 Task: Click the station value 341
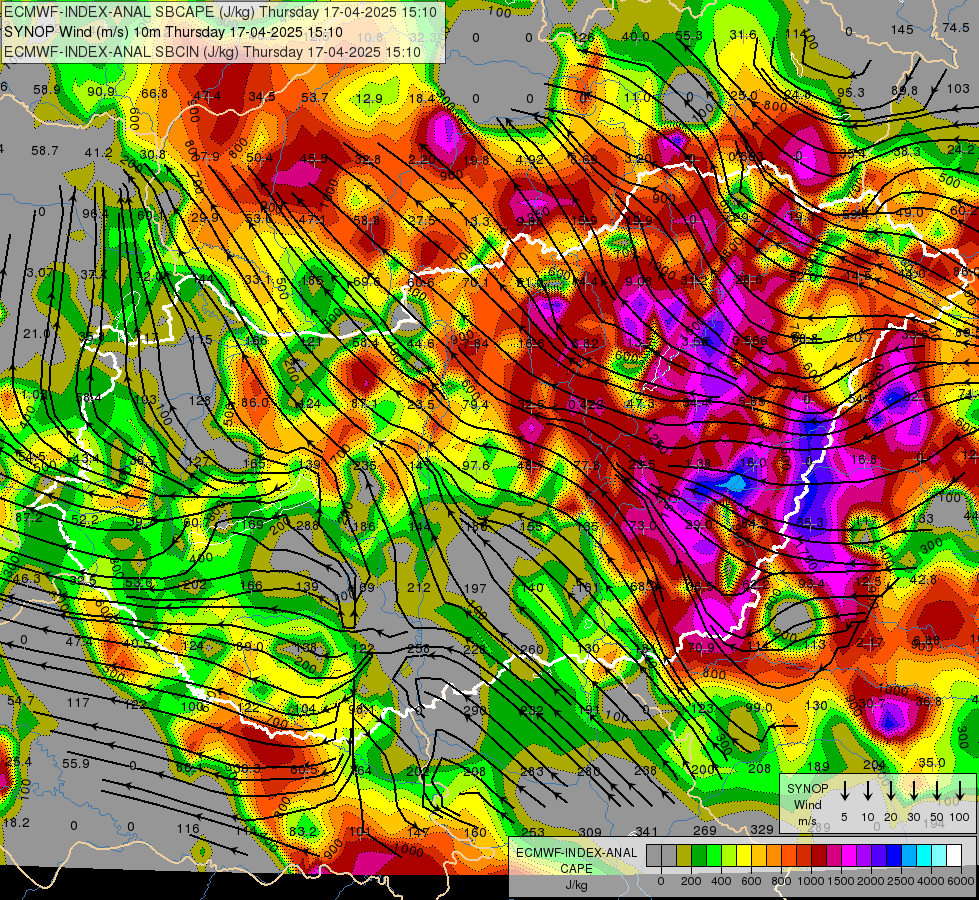click(x=647, y=831)
